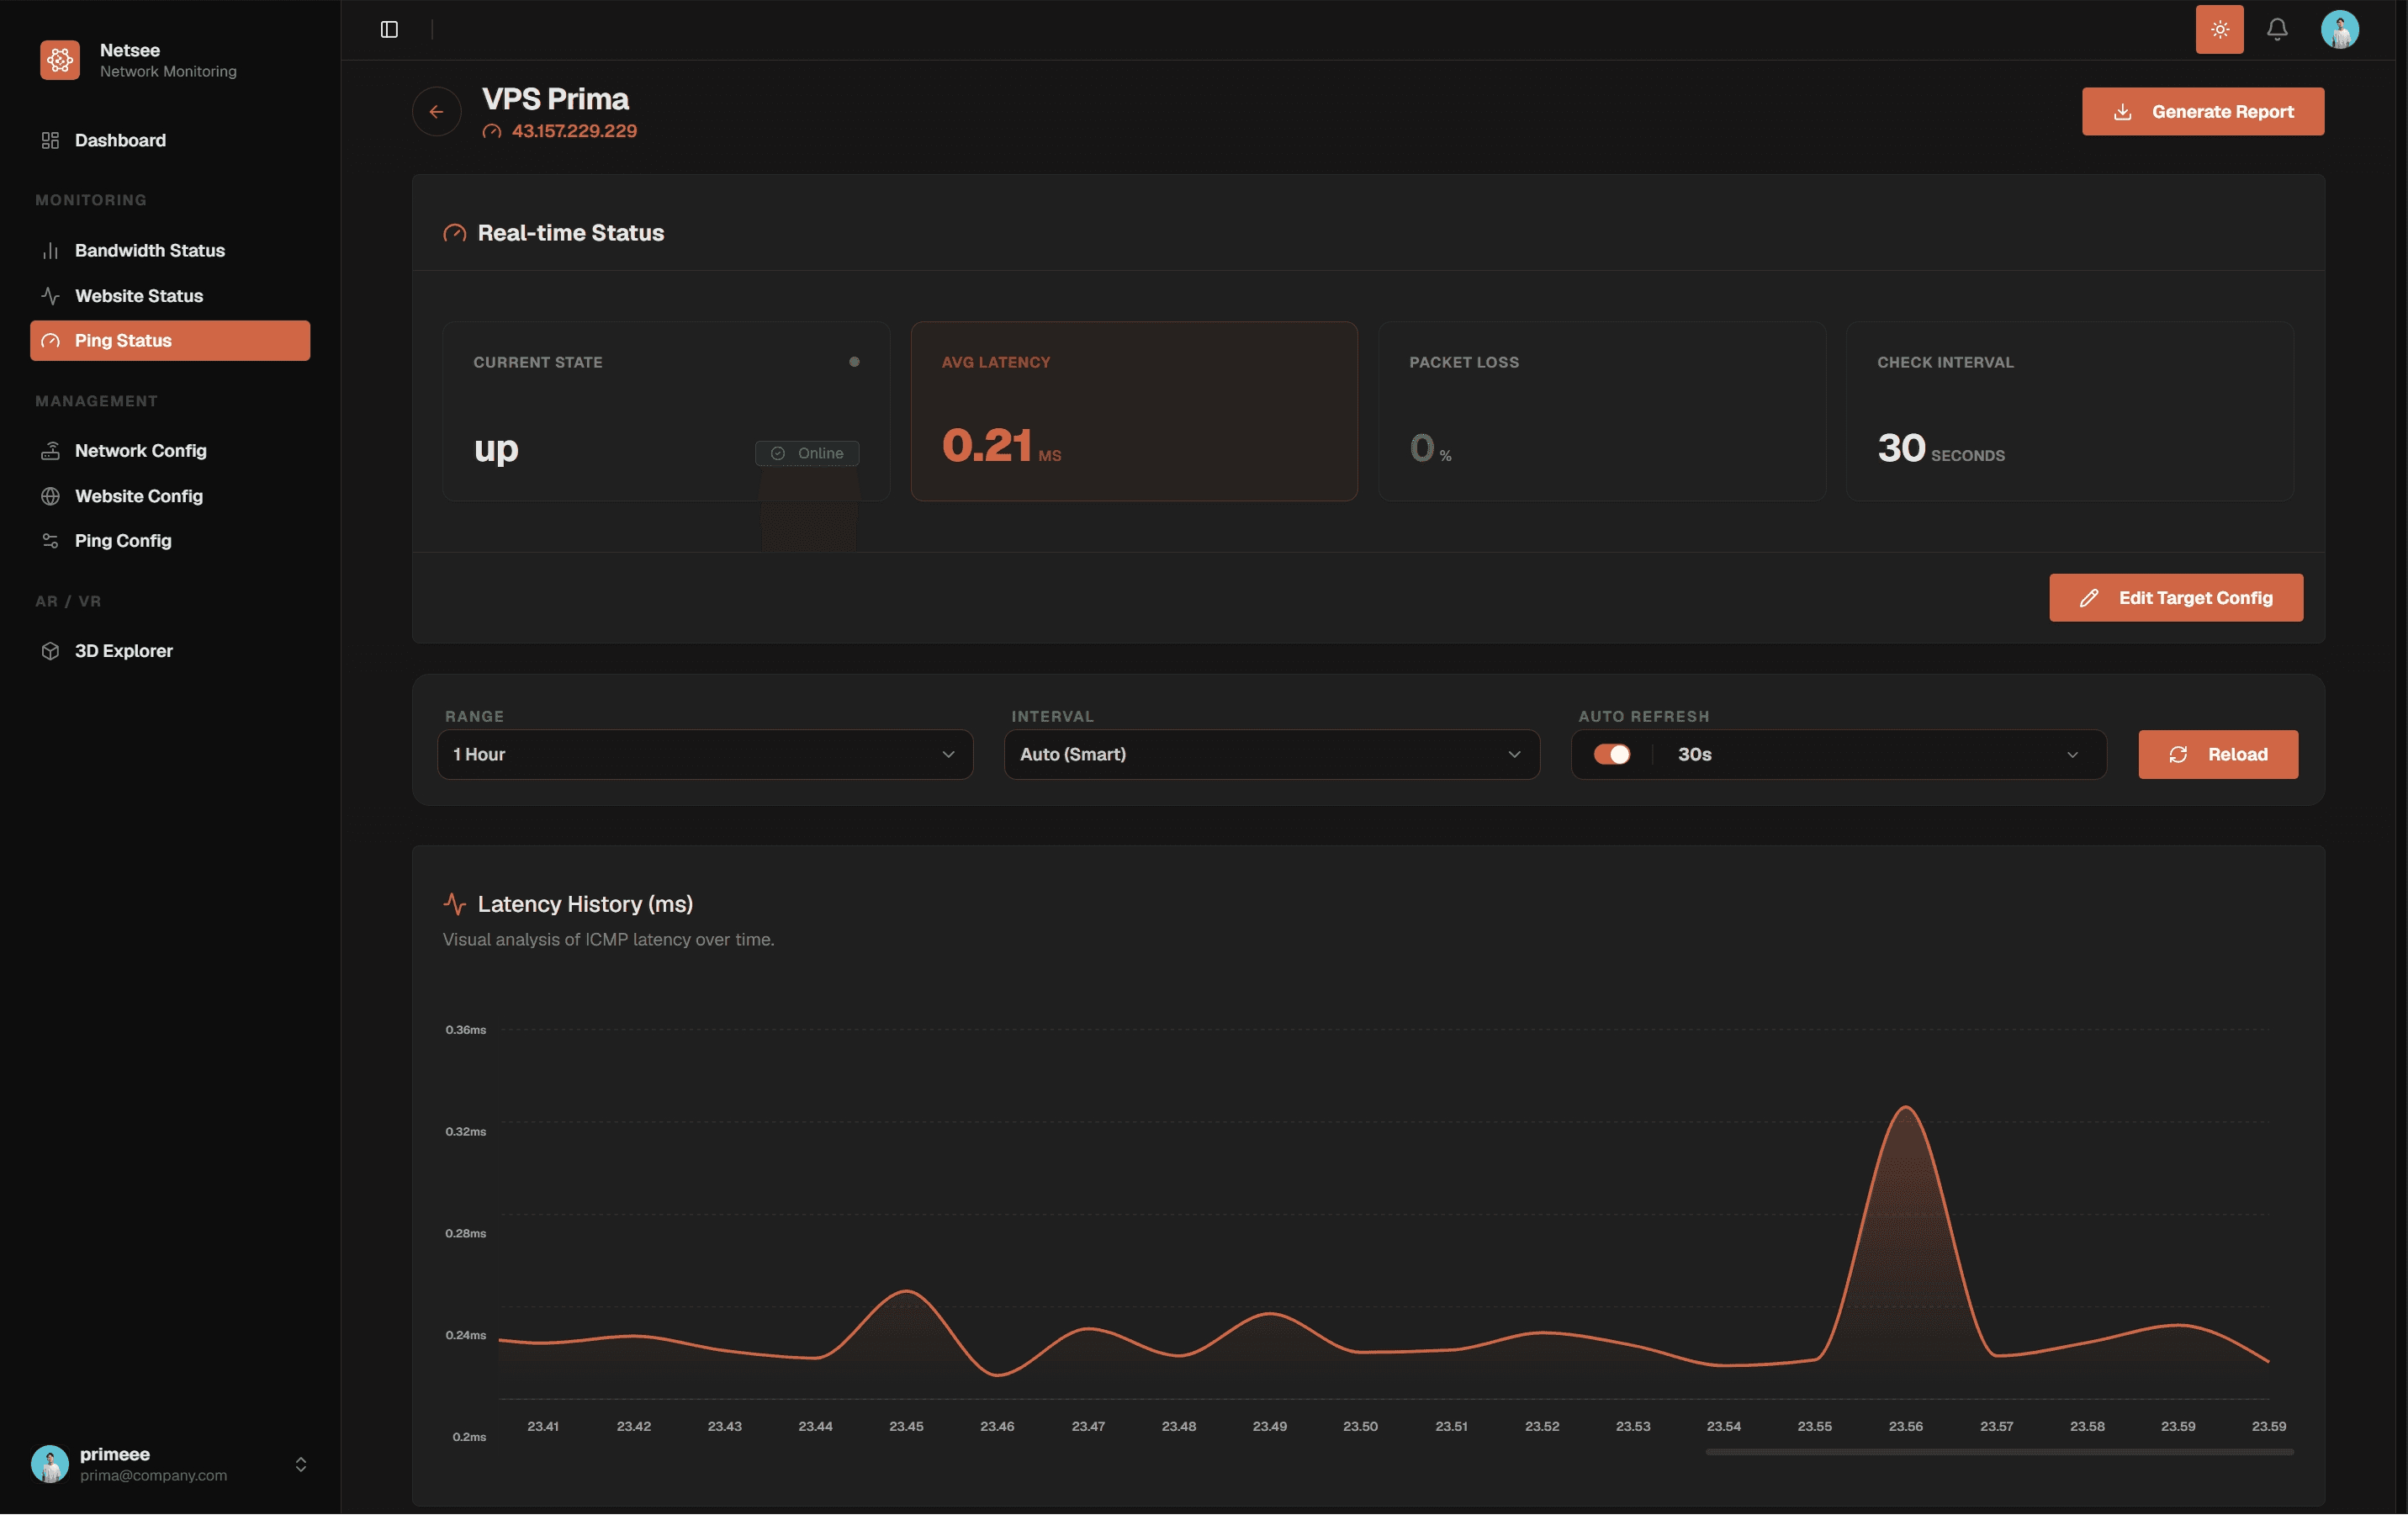Open Bandwidth Status page

click(x=170, y=250)
